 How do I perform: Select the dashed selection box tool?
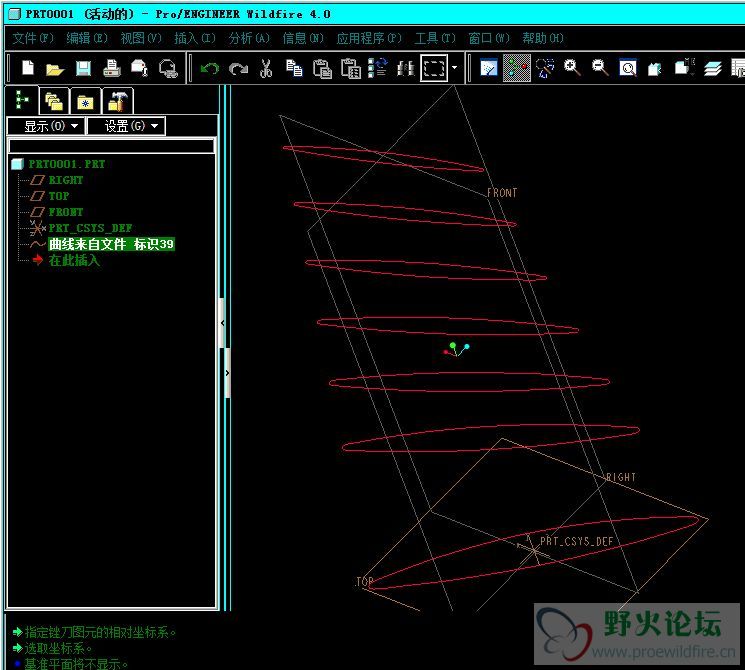[x=434, y=68]
